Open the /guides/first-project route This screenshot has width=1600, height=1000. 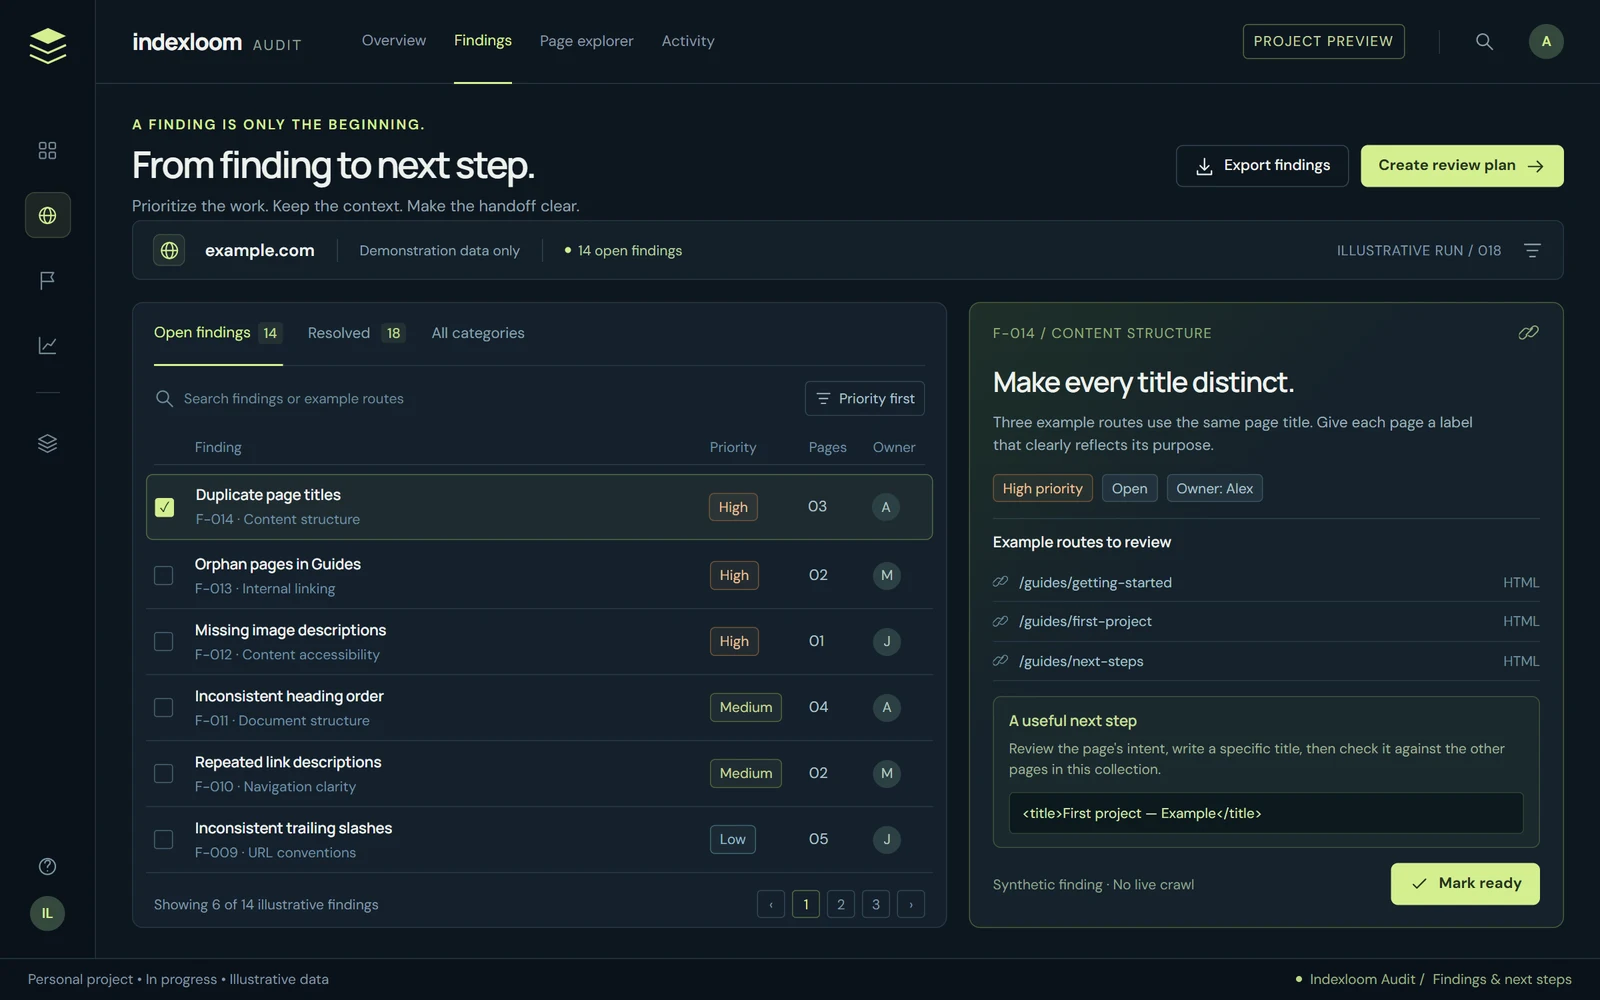click(x=1085, y=621)
